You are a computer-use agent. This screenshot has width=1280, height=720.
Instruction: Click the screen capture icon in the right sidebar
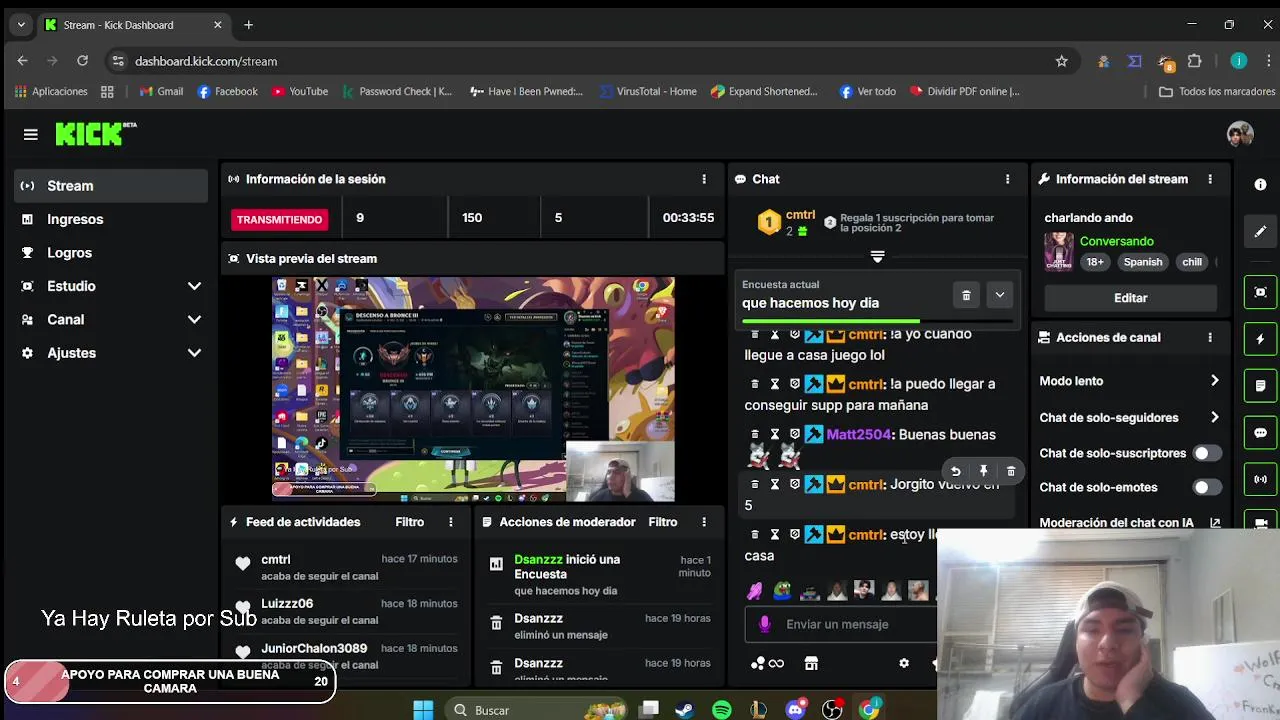click(1260, 292)
